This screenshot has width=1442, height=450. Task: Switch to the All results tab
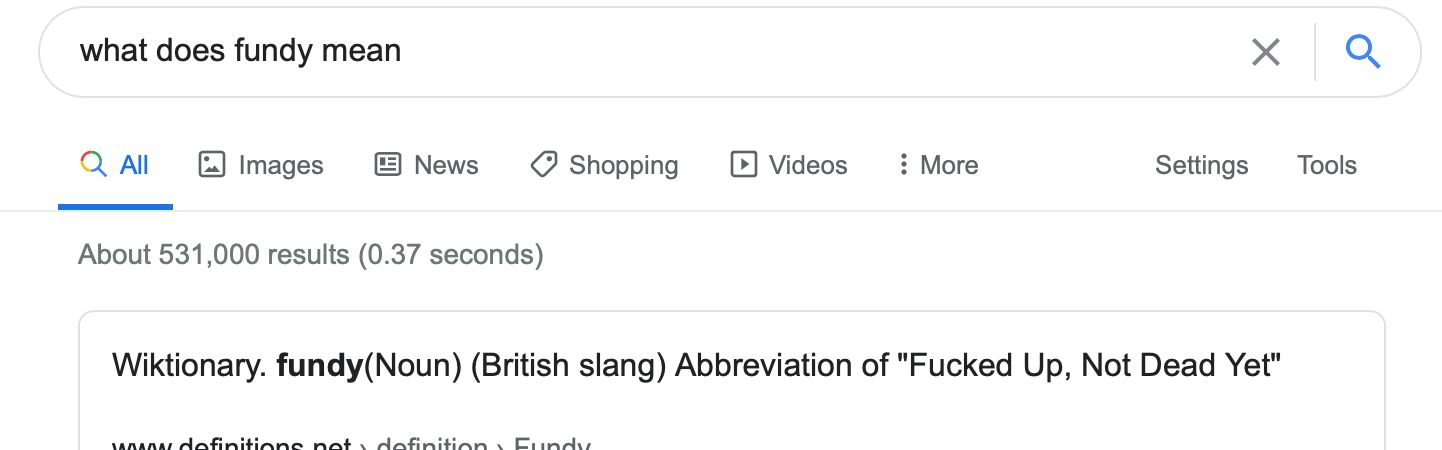(134, 165)
